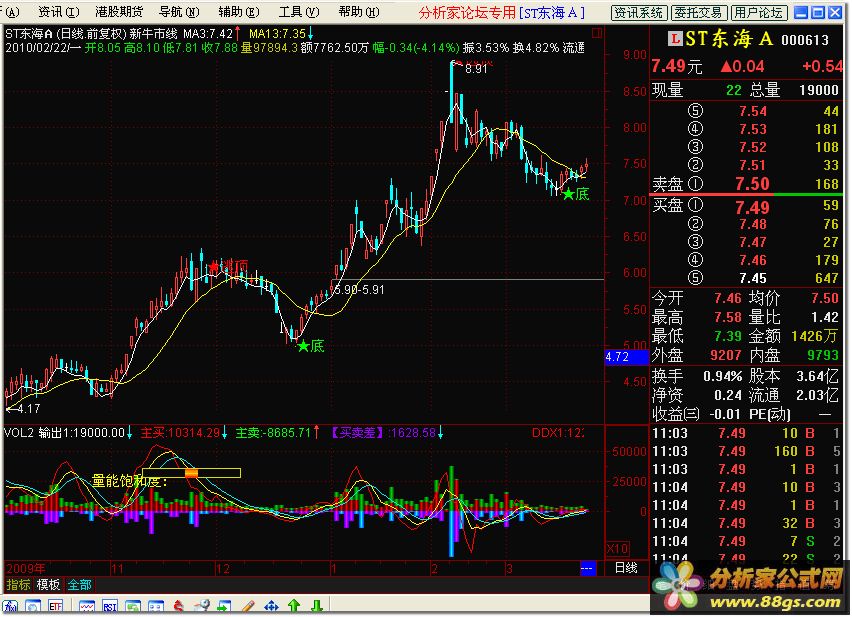852x617 pixels.
Task: Click the 日线 period label
Action: 626,568
